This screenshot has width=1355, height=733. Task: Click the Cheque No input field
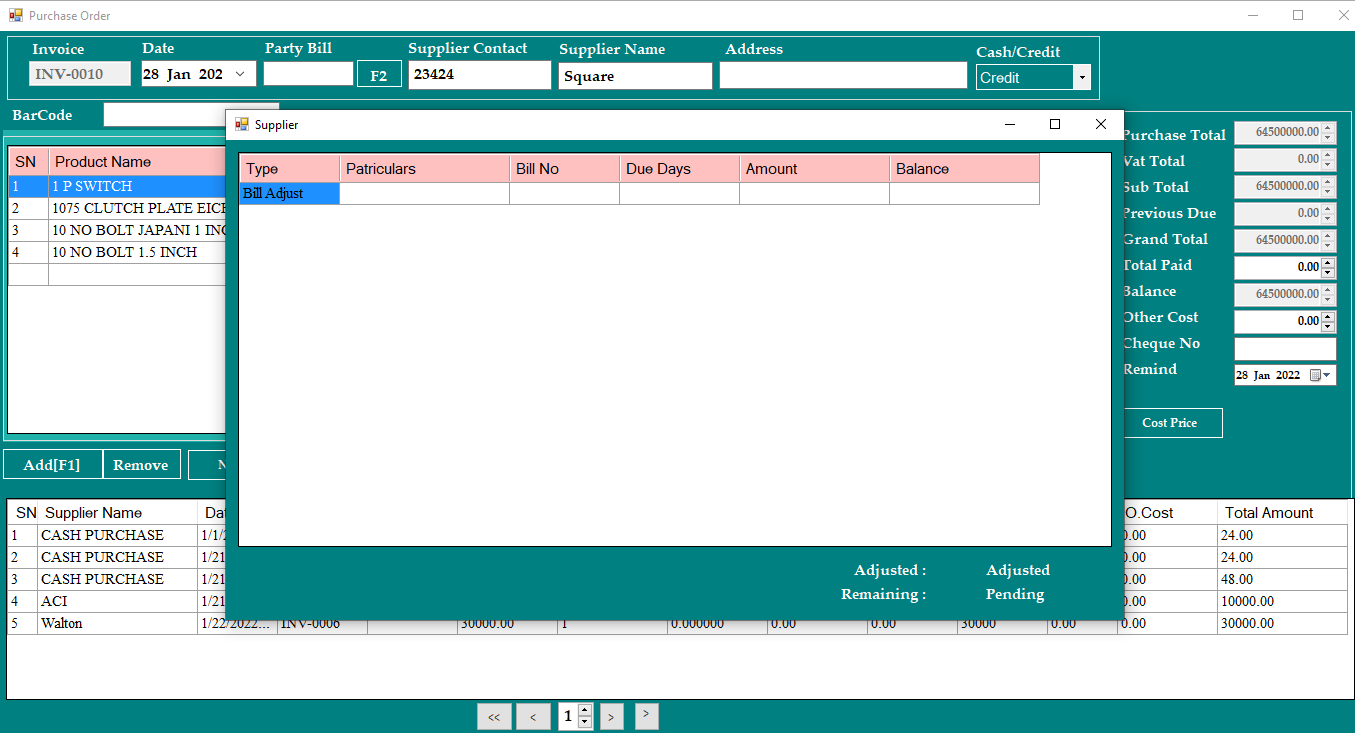tap(1284, 349)
